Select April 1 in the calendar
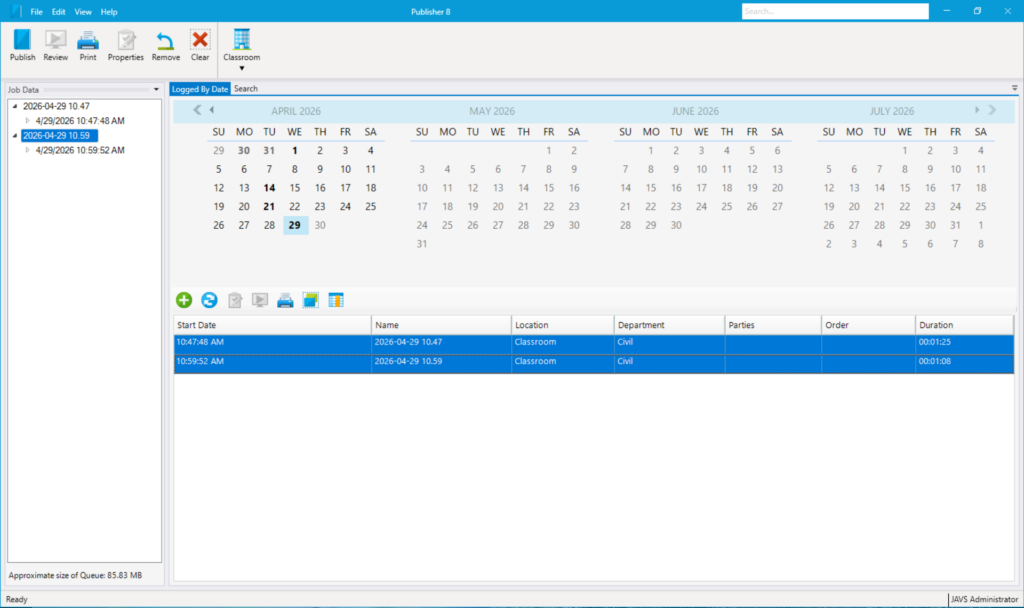Viewport: 1024px width, 608px height. (295, 151)
